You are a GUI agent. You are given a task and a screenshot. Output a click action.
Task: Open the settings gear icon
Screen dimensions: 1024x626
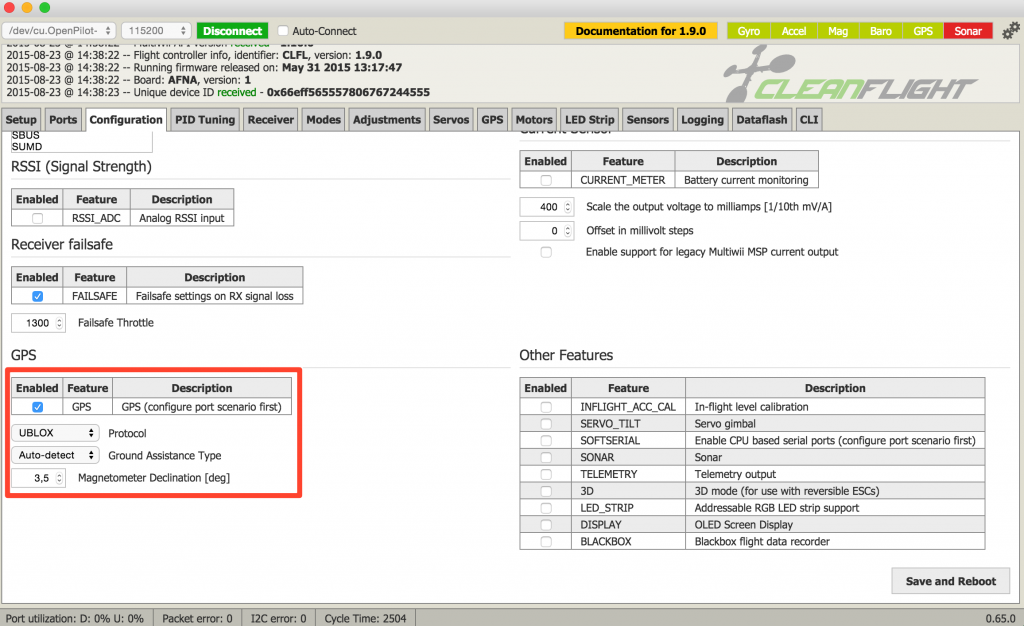[1010, 31]
